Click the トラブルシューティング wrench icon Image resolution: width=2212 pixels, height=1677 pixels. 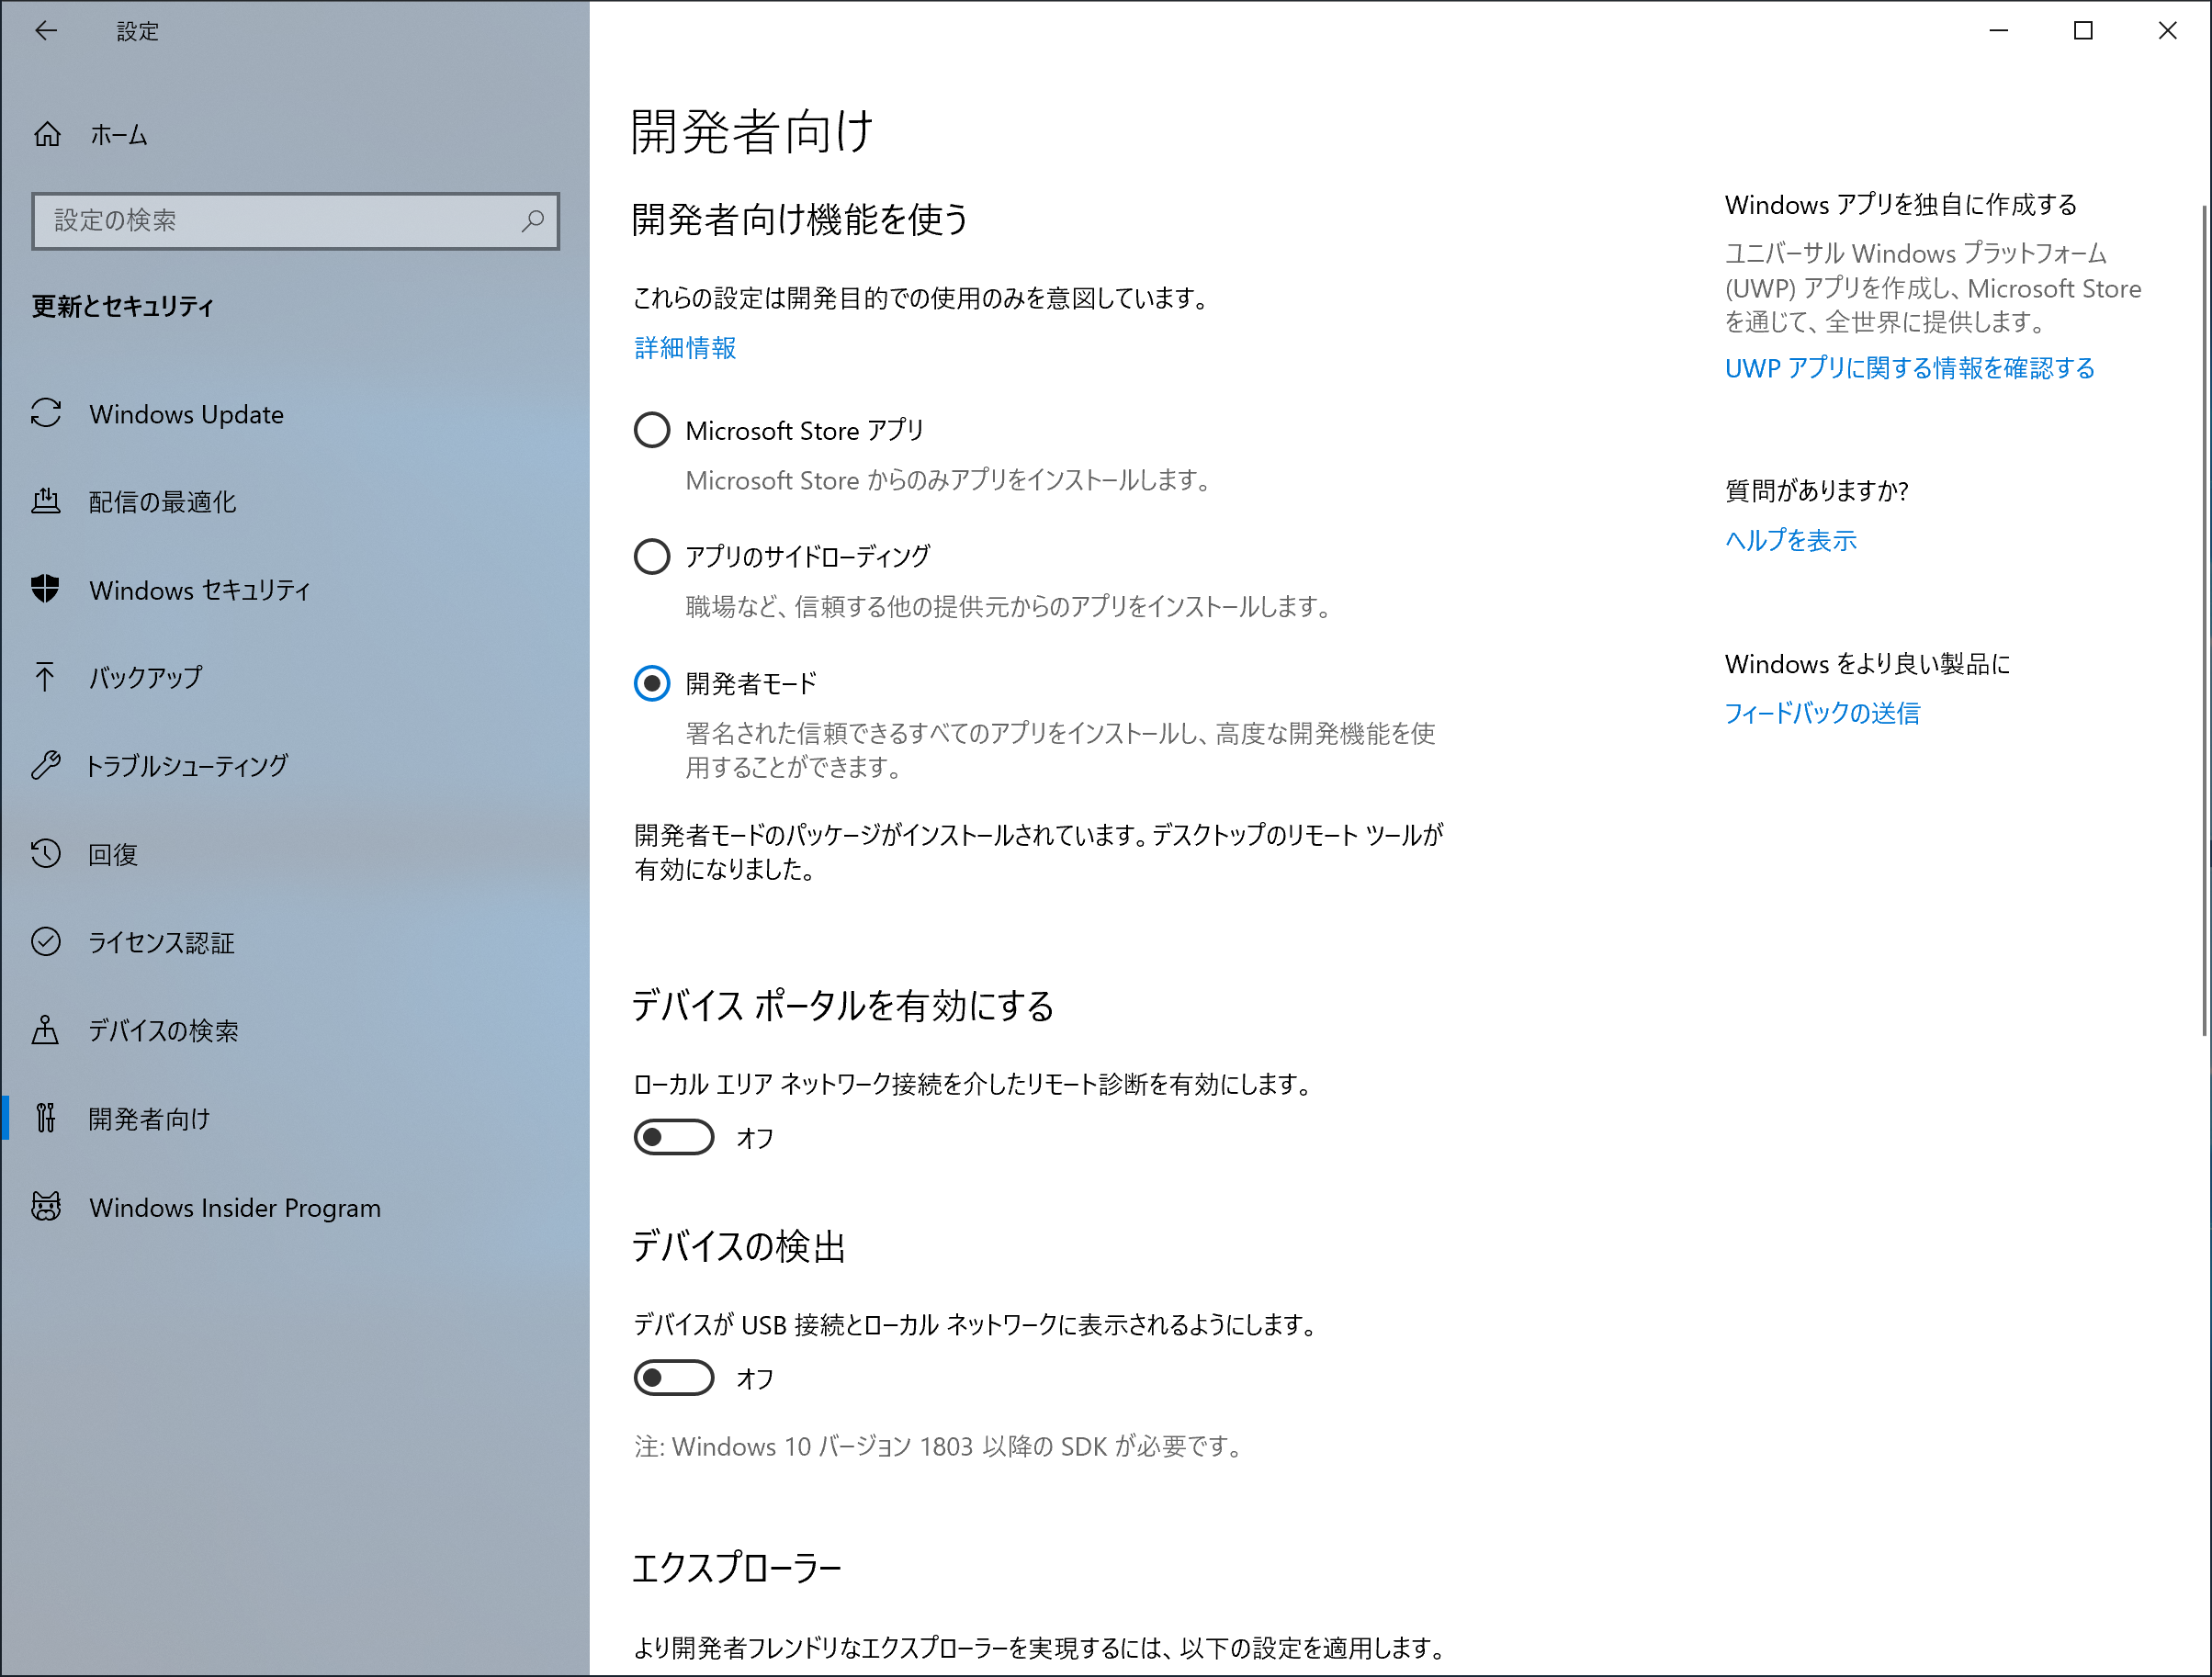46,765
